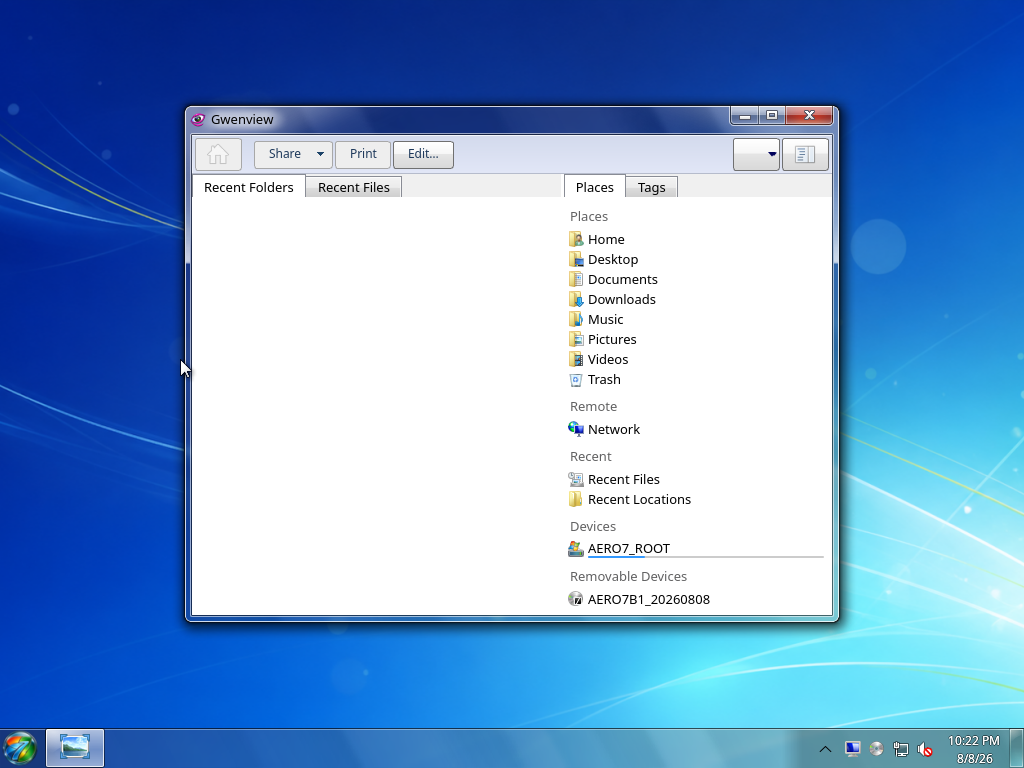1024x768 pixels.
Task: Click the disc media tray icon
Action: [876, 748]
